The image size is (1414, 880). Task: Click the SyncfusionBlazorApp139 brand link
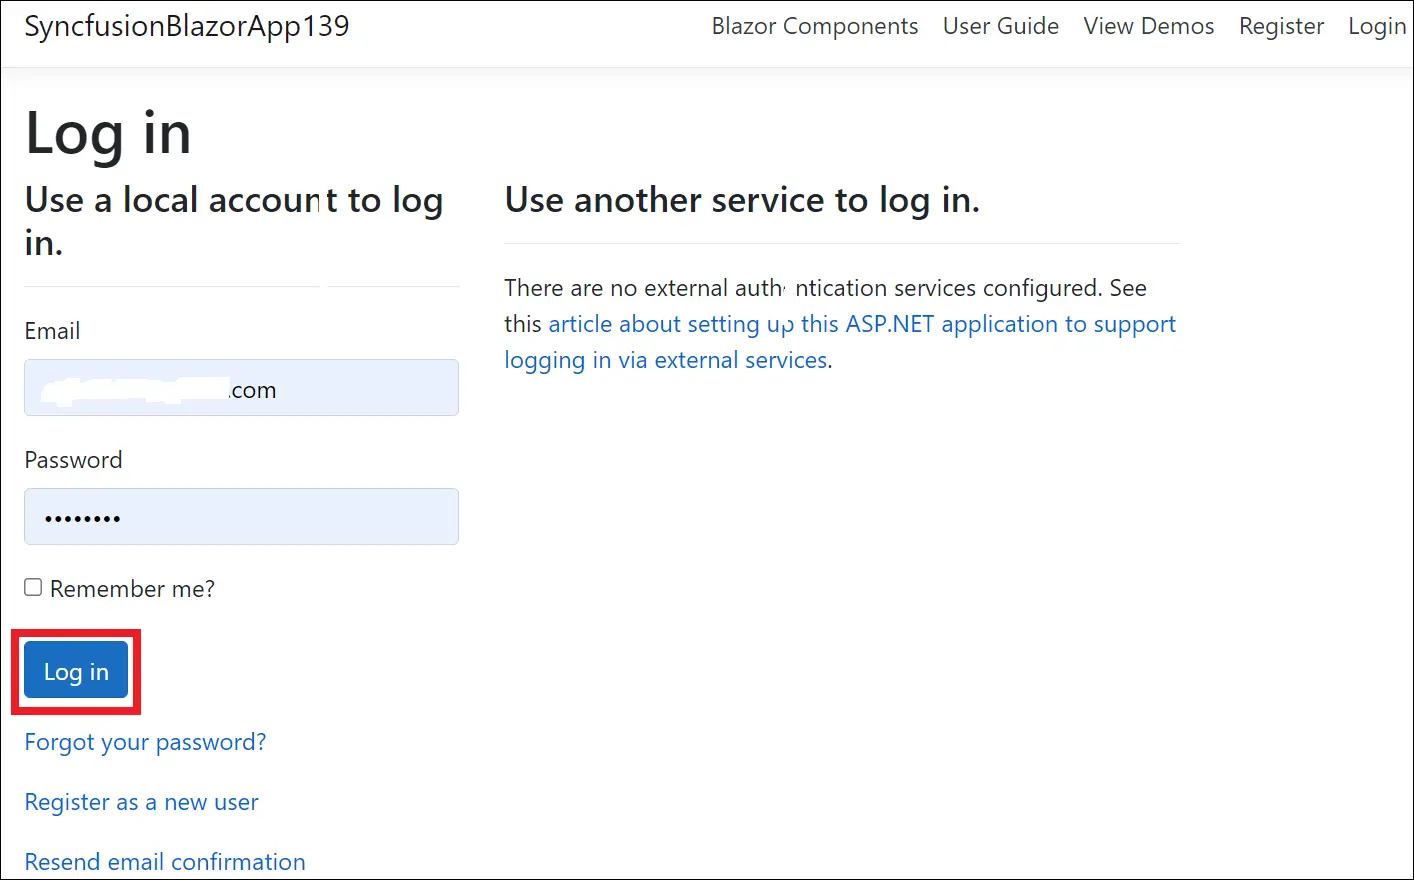pos(186,26)
